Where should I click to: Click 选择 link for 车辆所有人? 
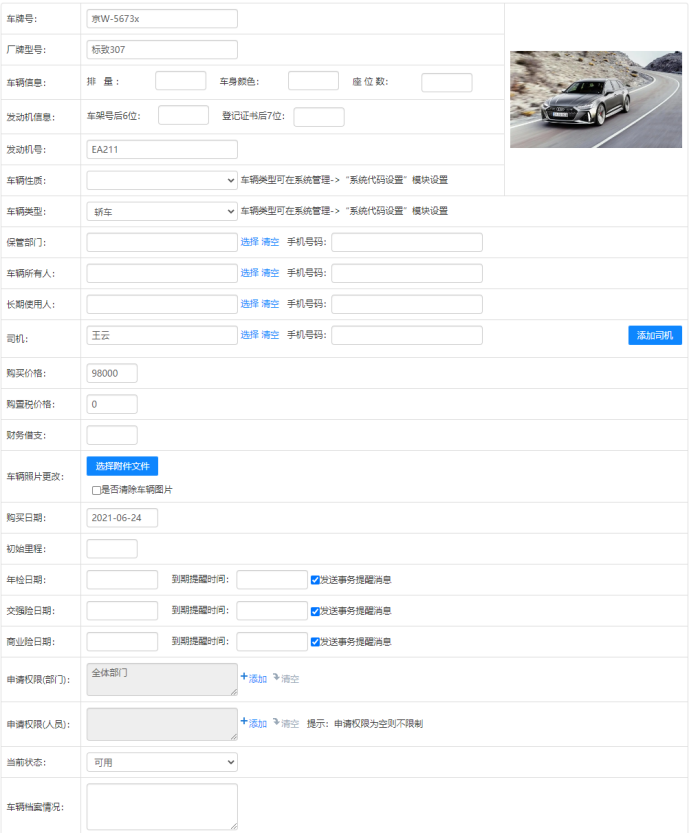click(249, 273)
